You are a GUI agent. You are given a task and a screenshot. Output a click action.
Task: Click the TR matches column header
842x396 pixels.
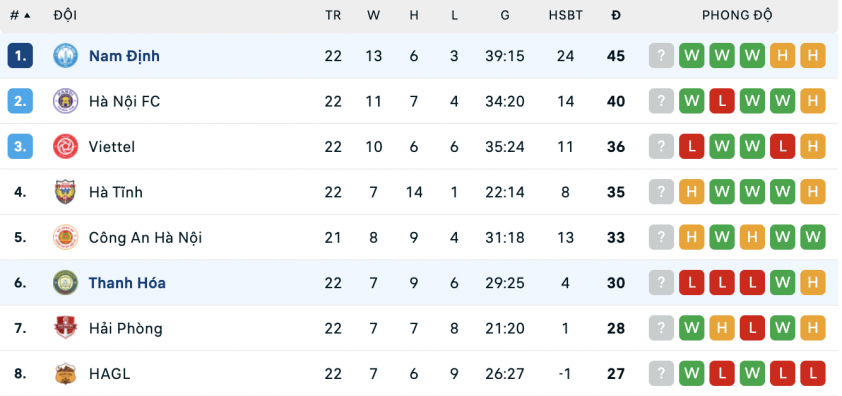(333, 16)
